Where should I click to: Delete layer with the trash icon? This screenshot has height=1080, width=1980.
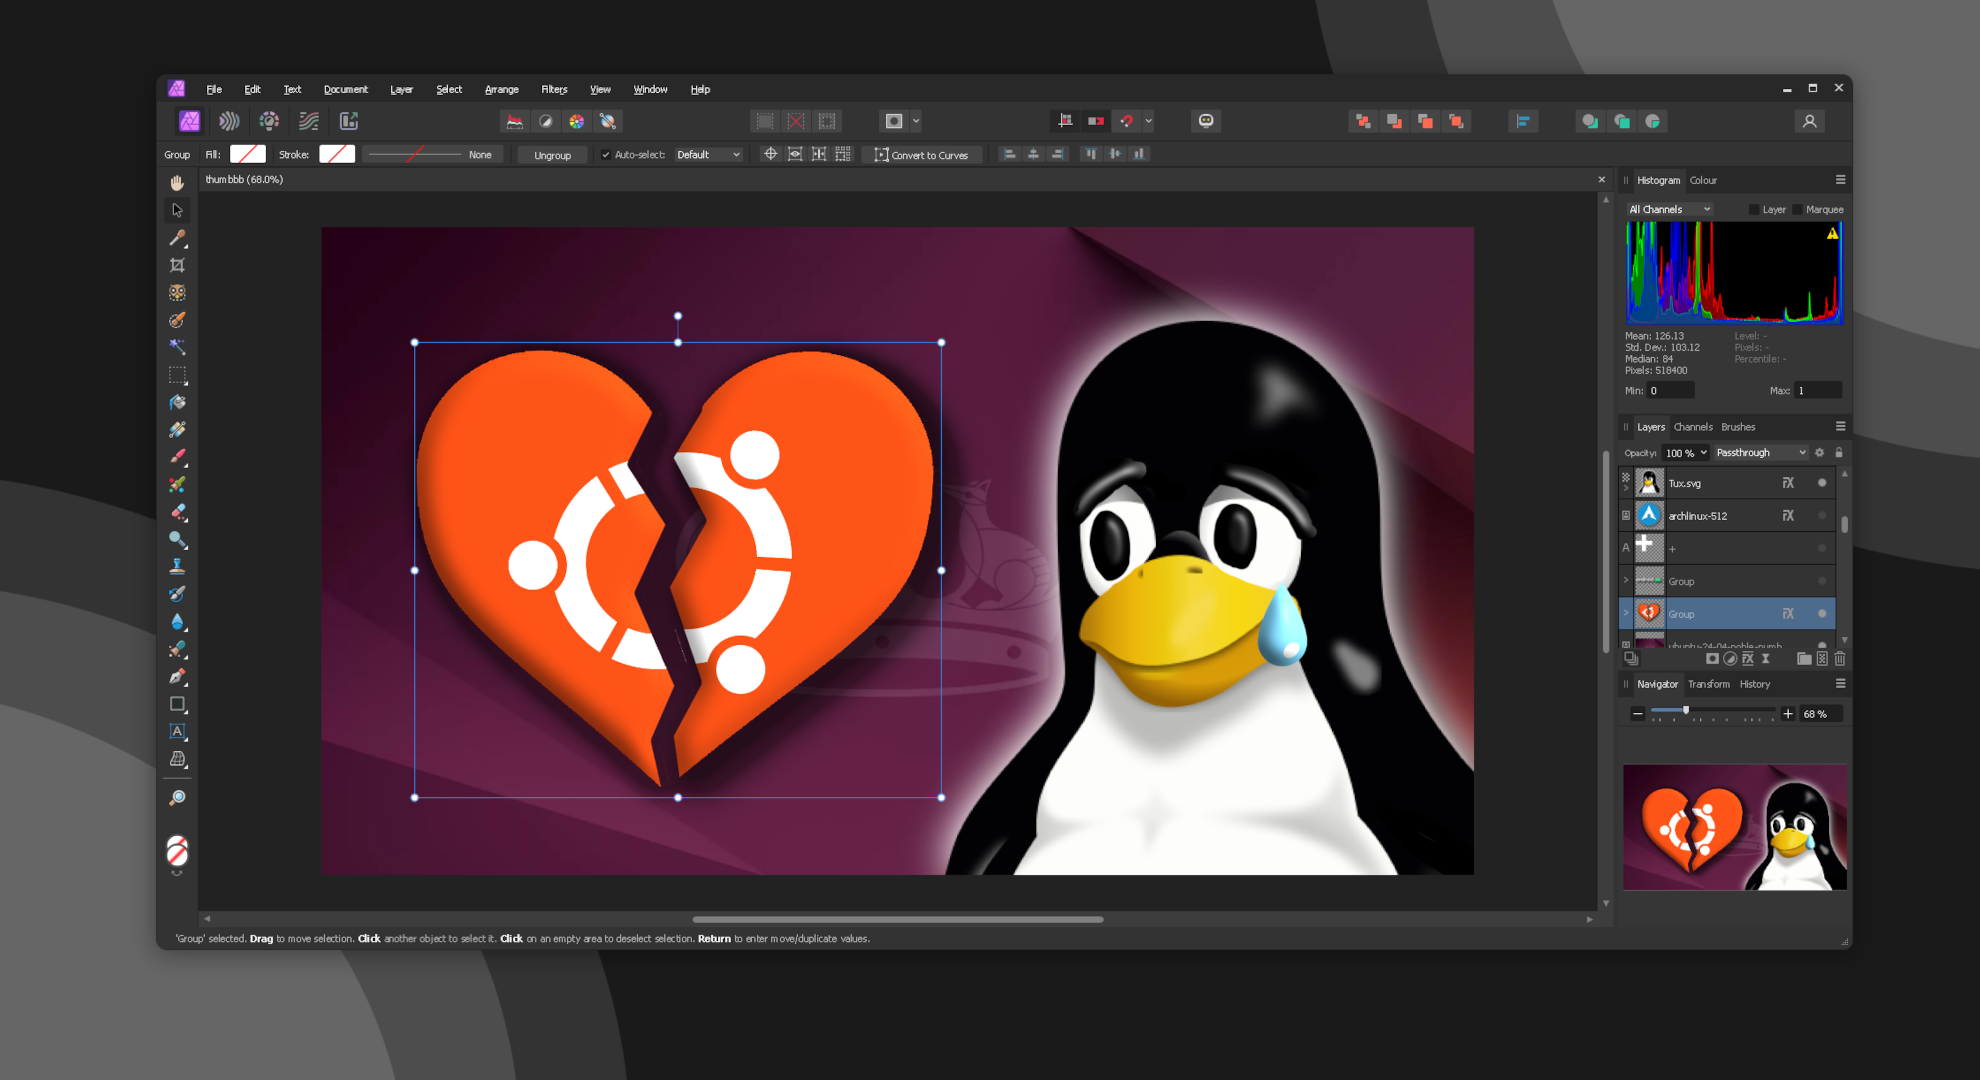point(1840,659)
